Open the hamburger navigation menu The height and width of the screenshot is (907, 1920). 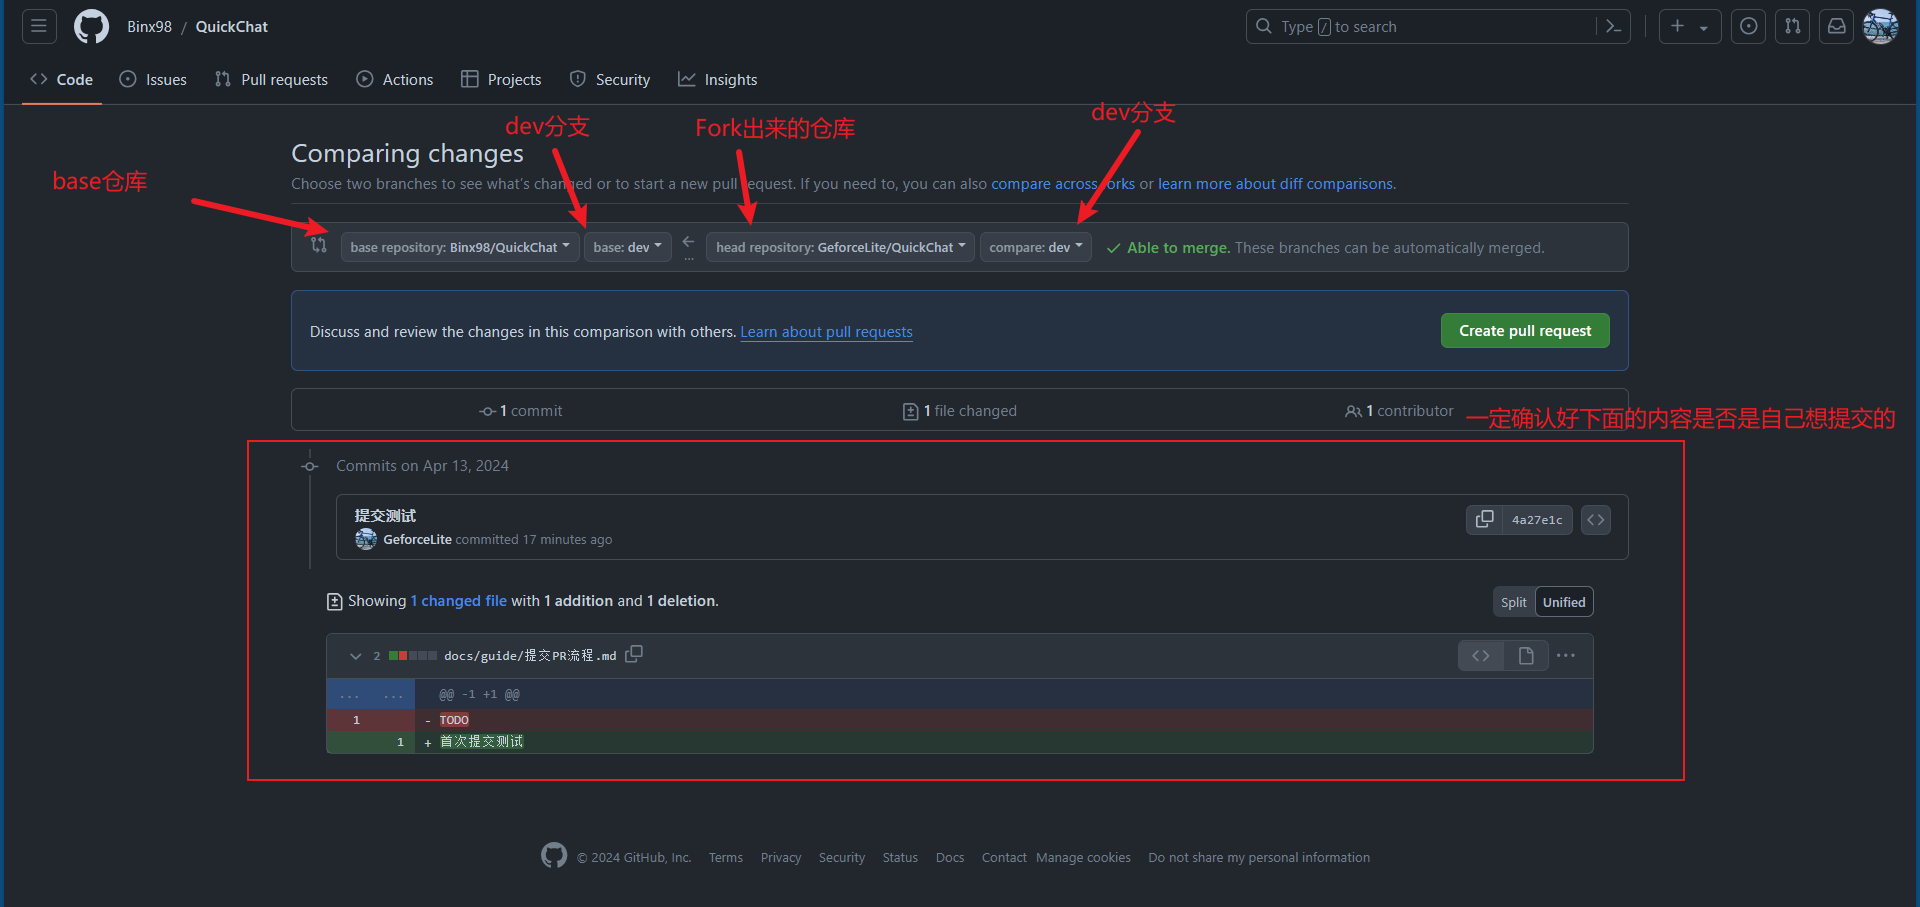tap(39, 26)
